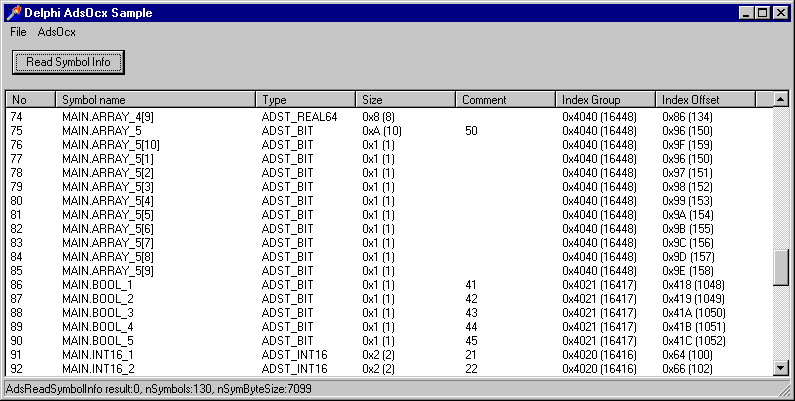Select row MAIN.BOOL_5
Image resolution: width=795 pixels, height=401 pixels.
pos(389,341)
